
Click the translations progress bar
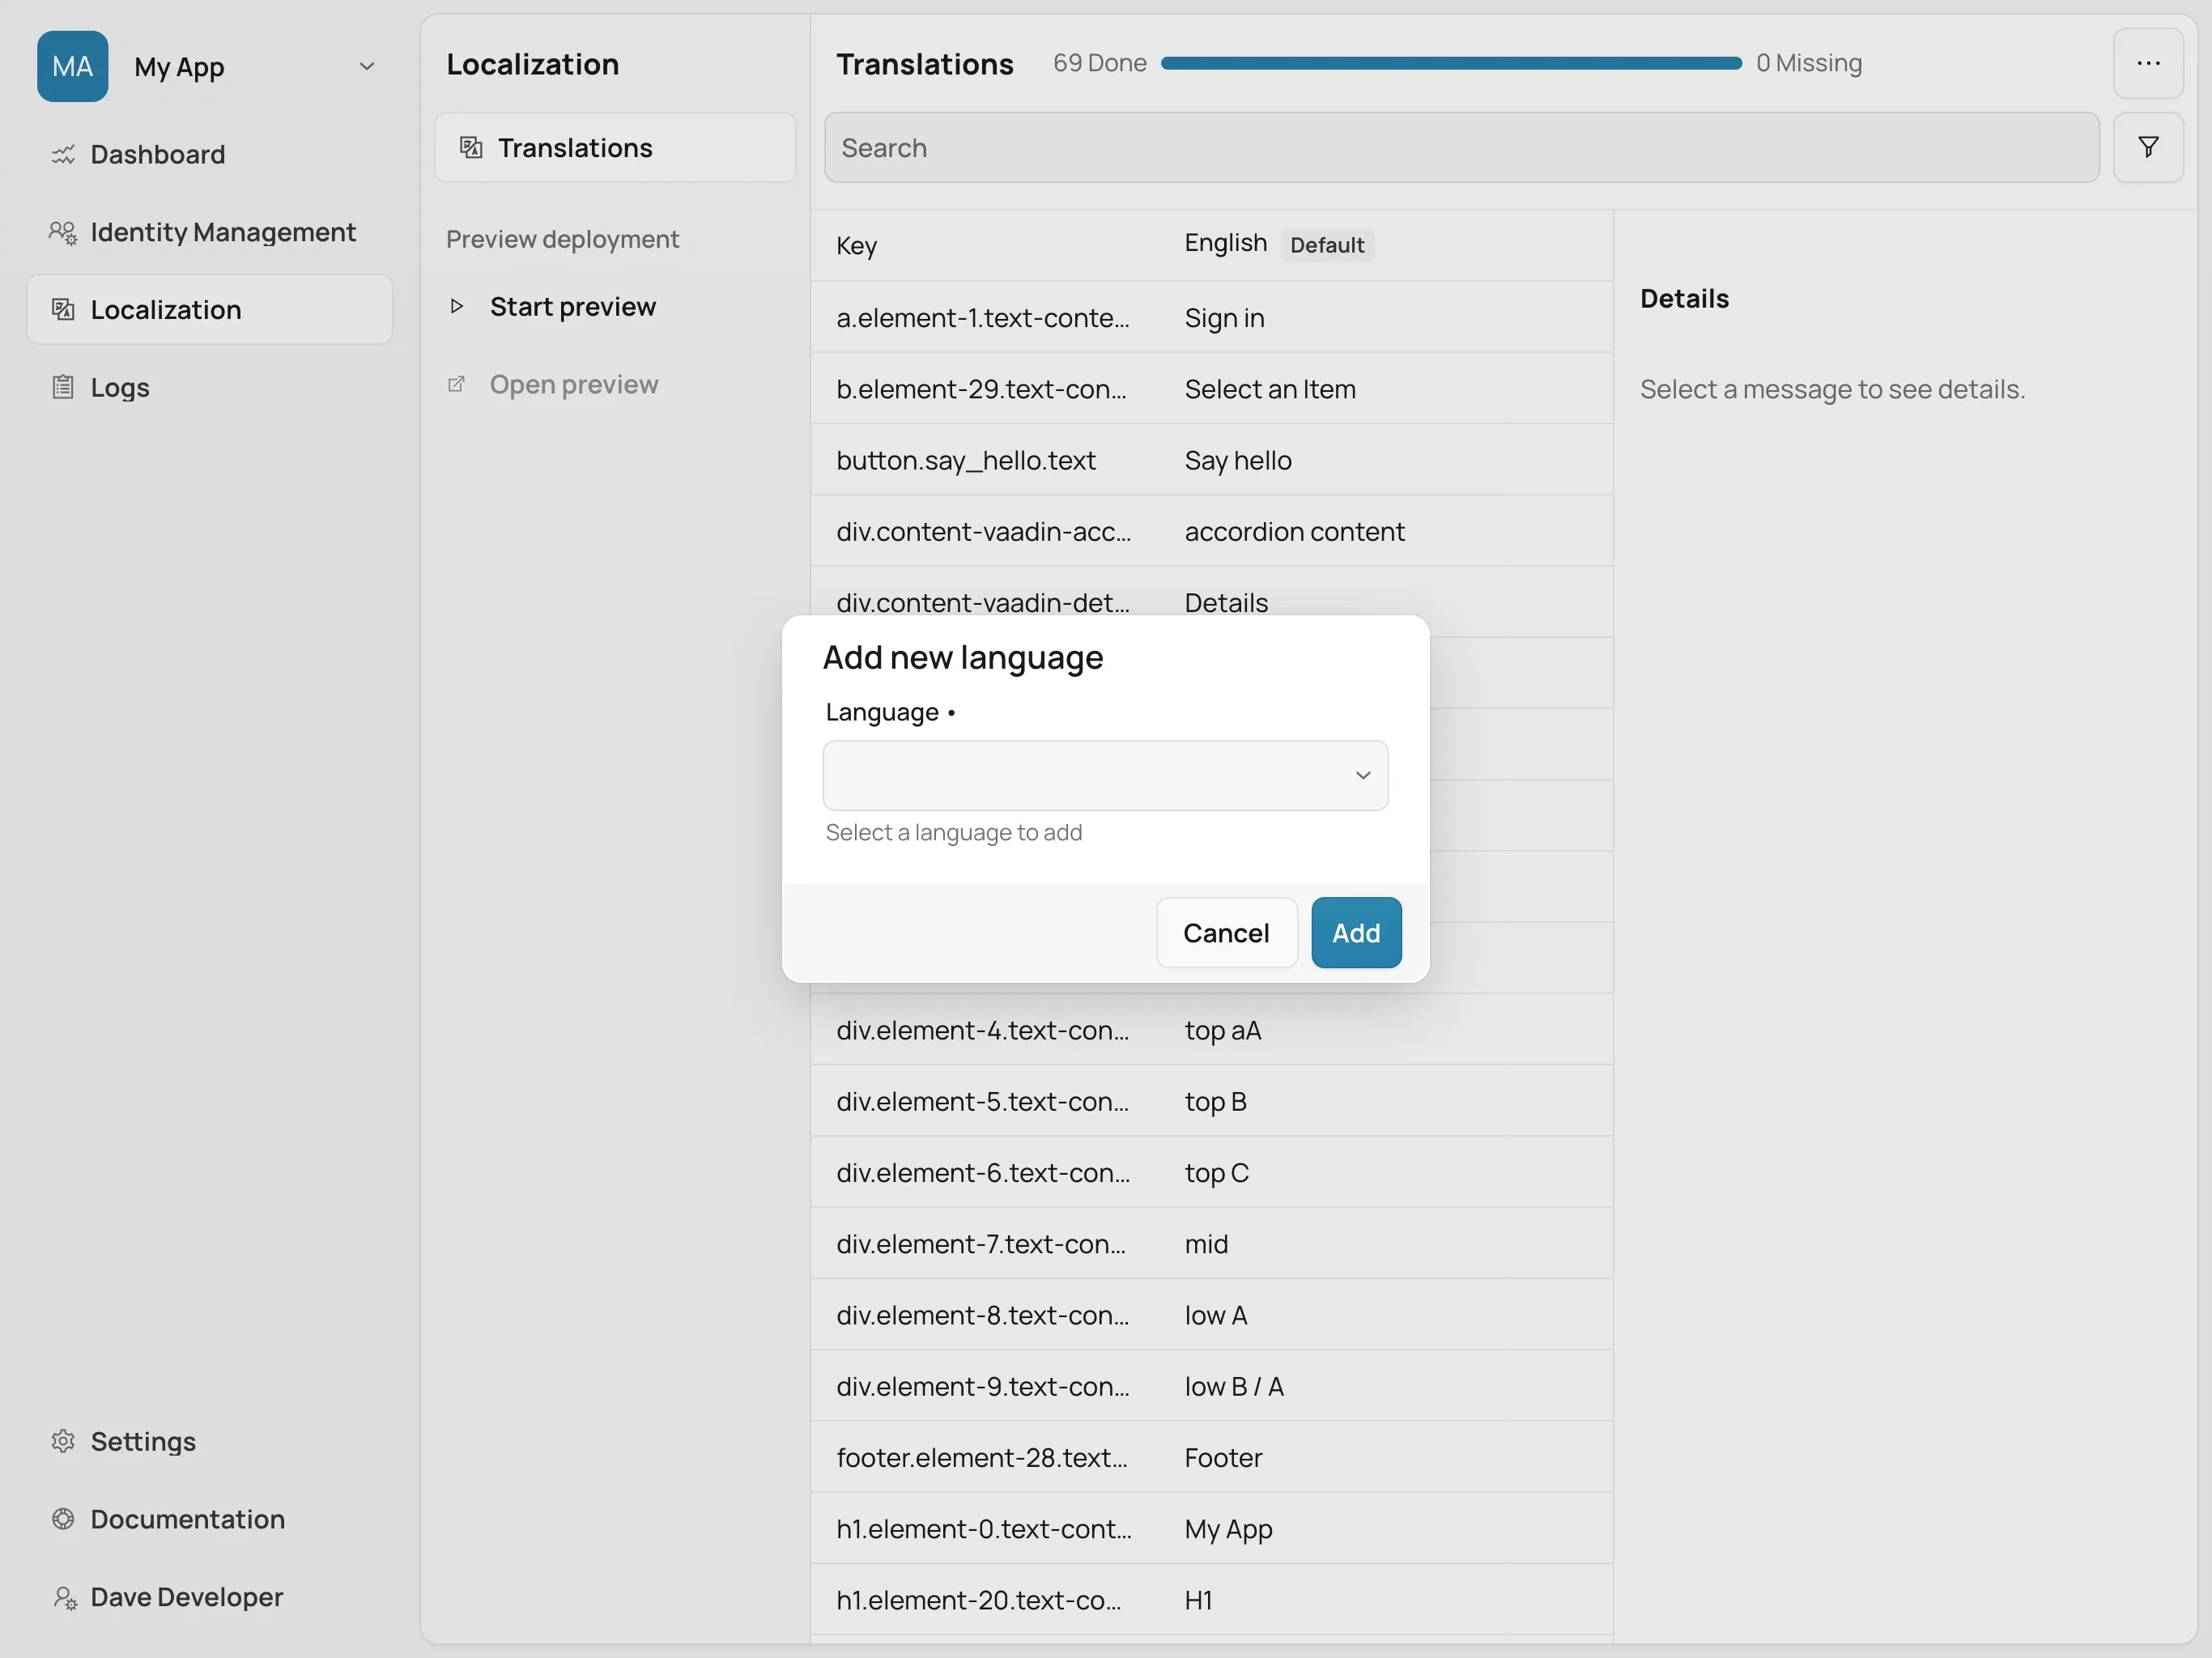point(1450,63)
